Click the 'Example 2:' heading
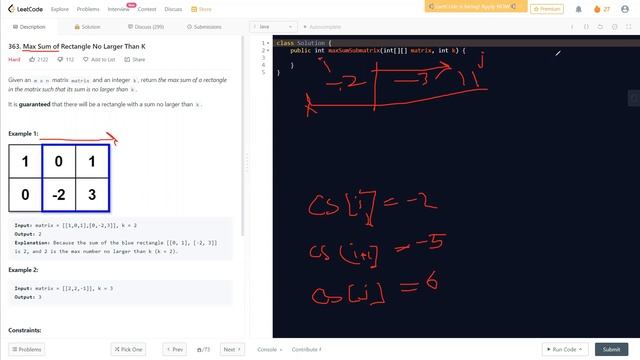 point(23,270)
